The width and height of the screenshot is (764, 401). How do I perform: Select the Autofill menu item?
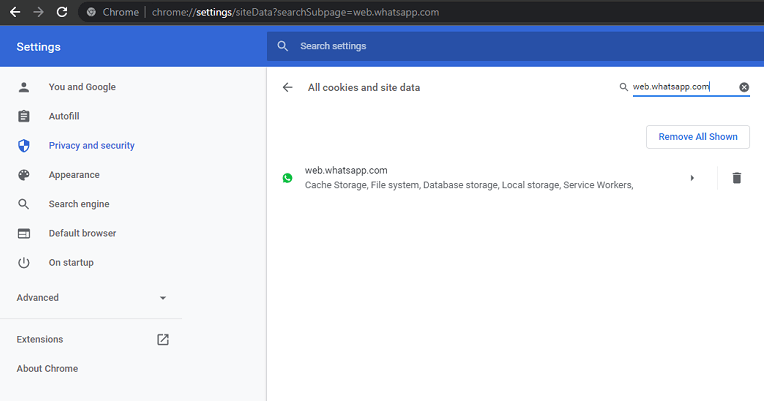[x=64, y=116]
